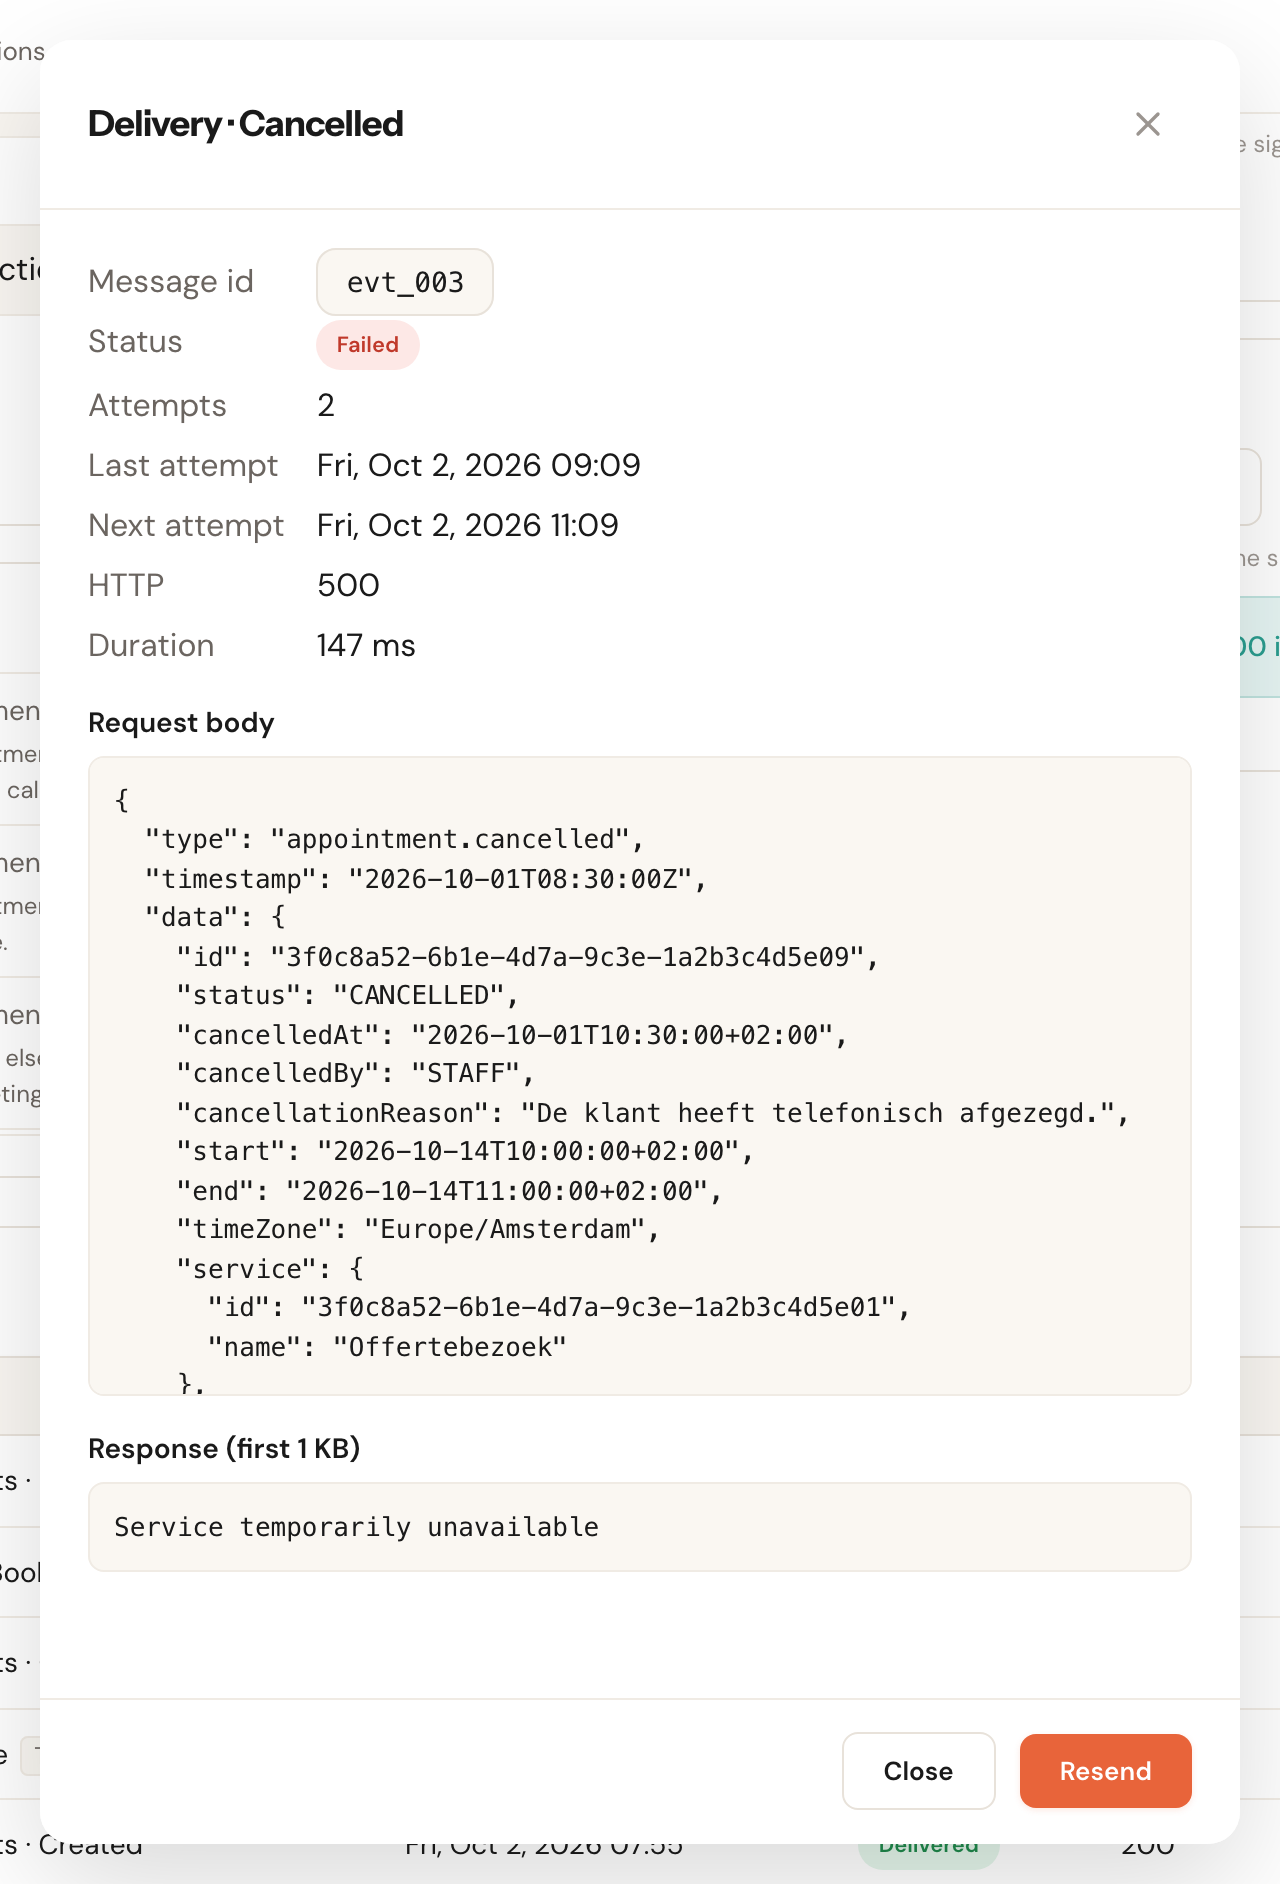Click the "status": "CANCELLED" line

click(348, 996)
